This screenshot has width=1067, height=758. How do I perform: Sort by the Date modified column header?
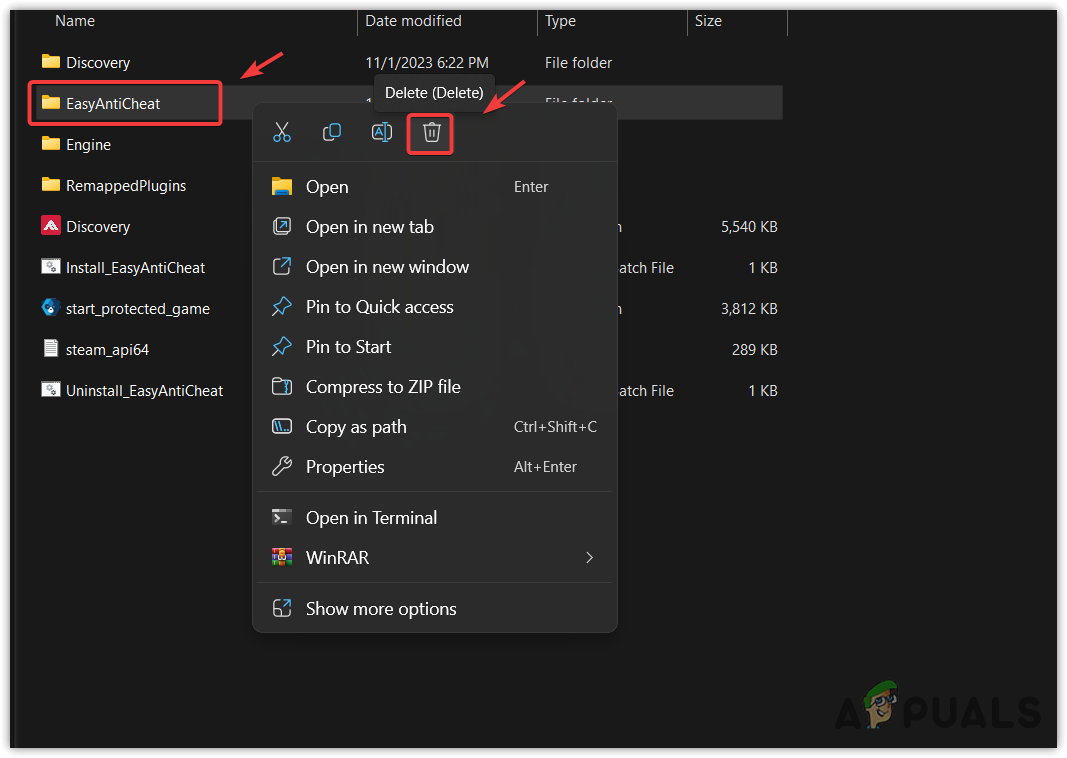click(x=413, y=21)
